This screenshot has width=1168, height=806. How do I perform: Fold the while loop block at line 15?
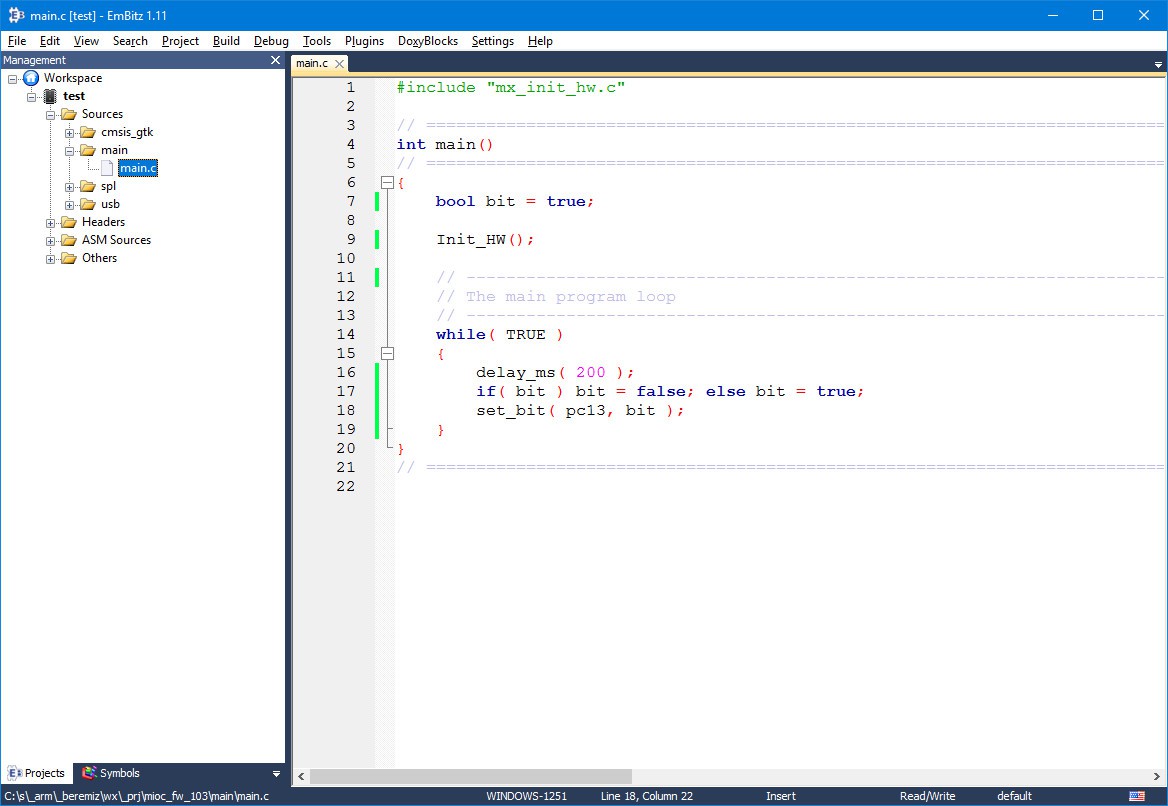click(387, 354)
